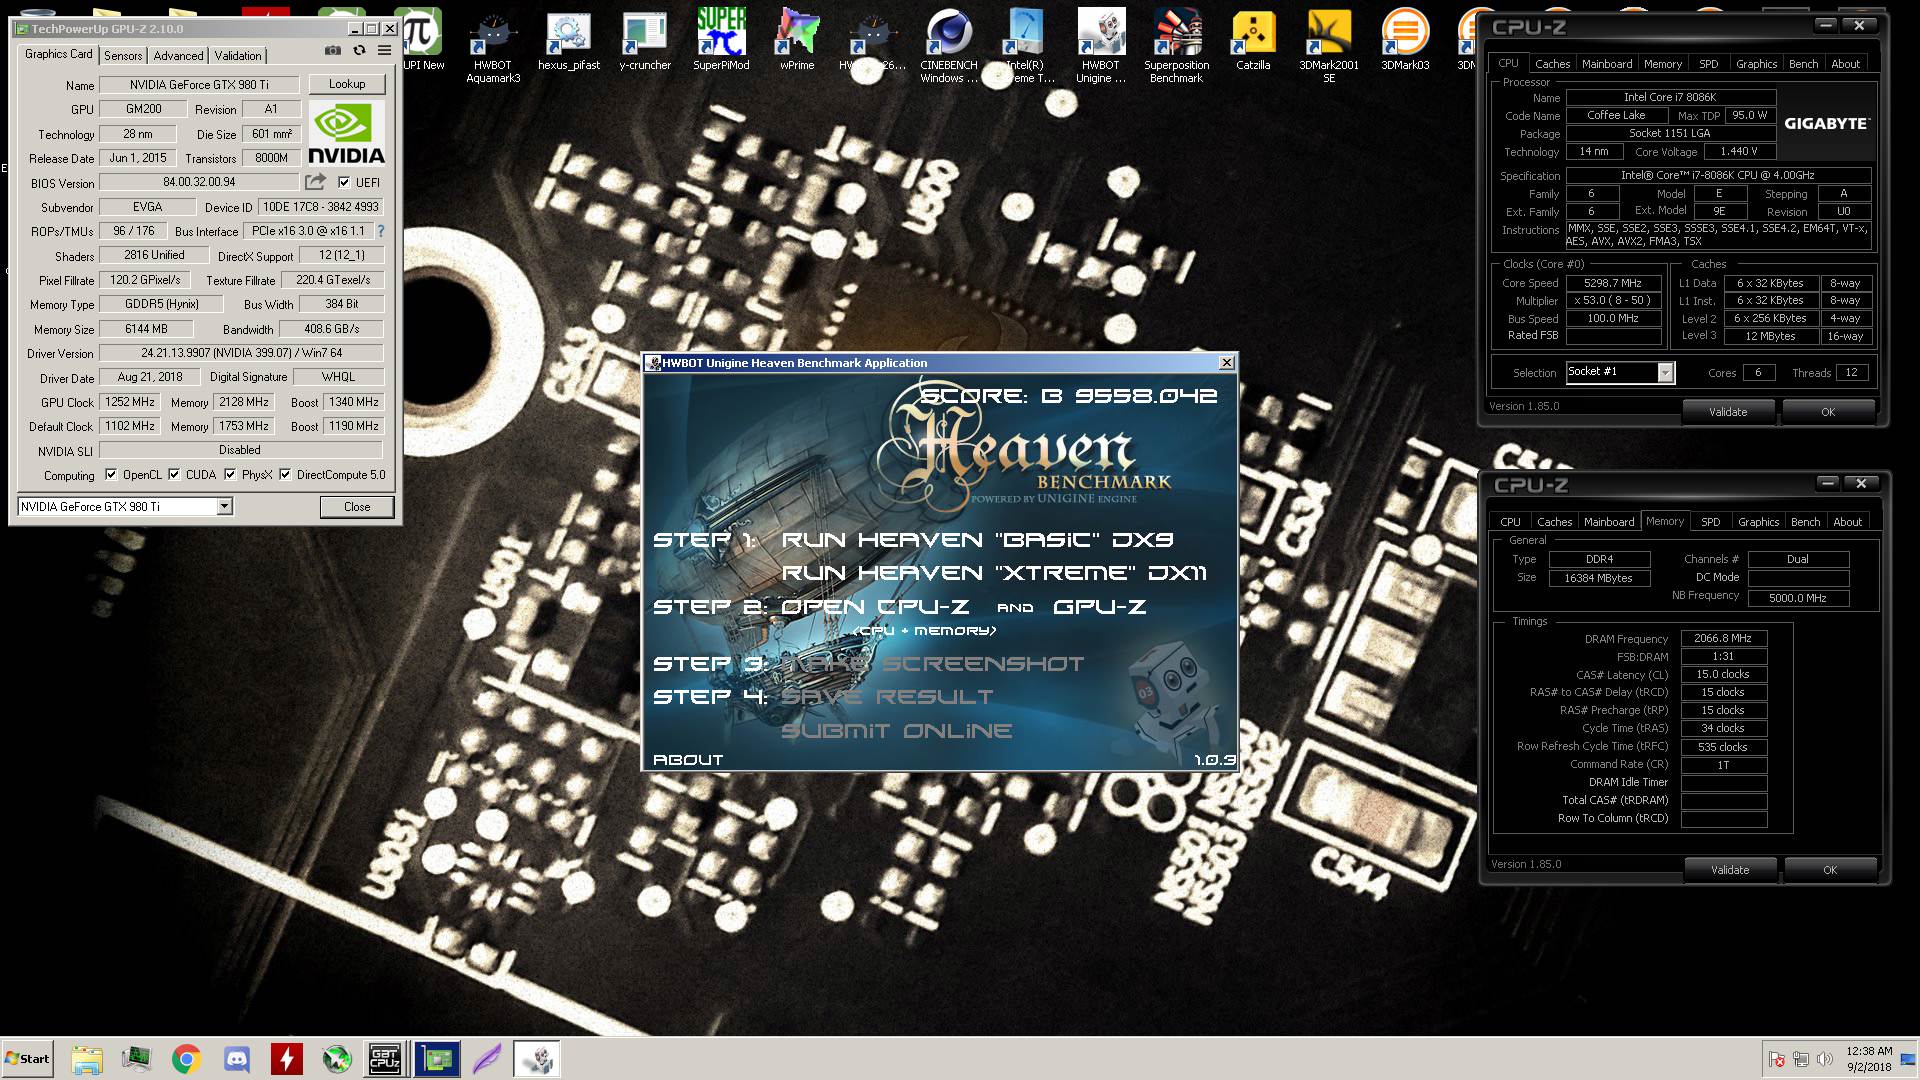Click the GPU-Z screenshot camera icon
Screen dimensions: 1920x1080
pos(333,51)
